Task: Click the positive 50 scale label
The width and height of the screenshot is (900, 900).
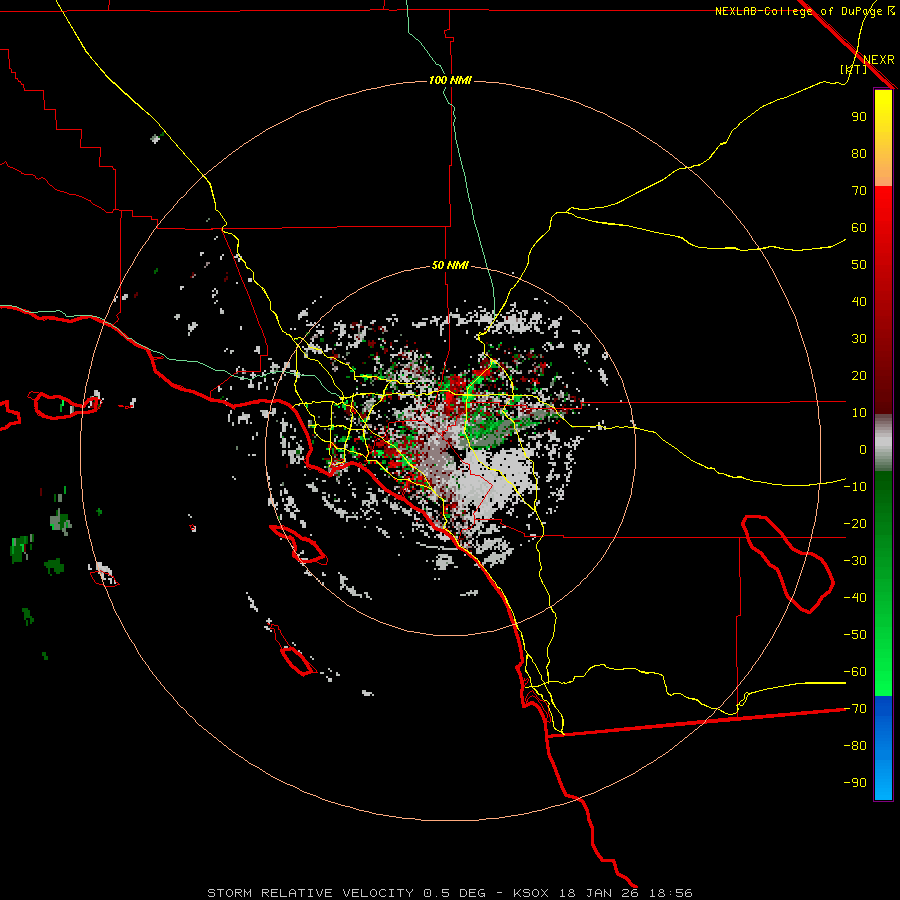Action: pos(859,265)
